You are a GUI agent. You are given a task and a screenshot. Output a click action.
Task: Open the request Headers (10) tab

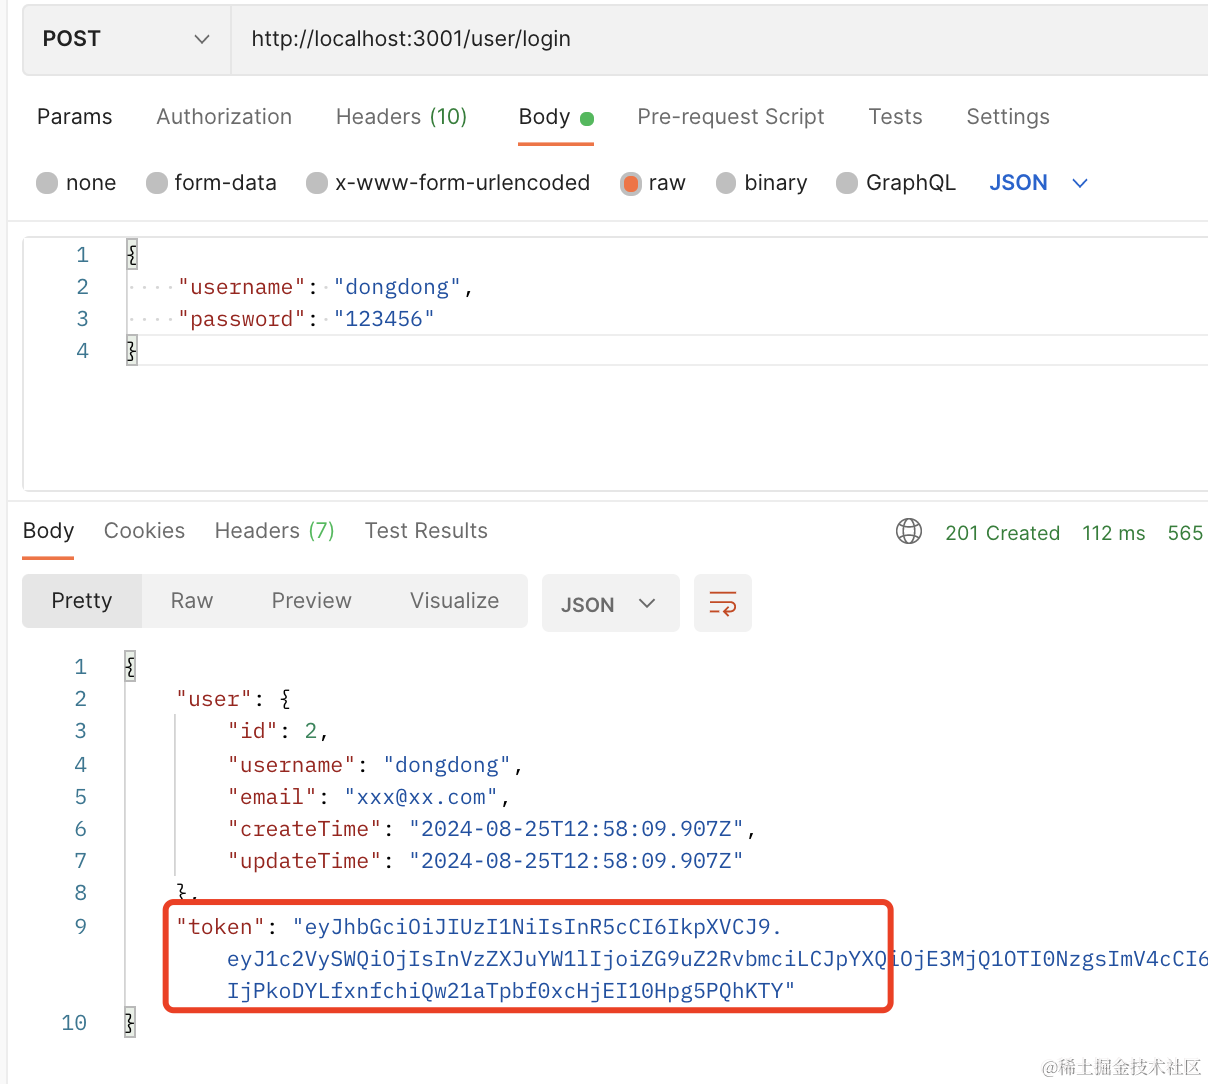401,117
